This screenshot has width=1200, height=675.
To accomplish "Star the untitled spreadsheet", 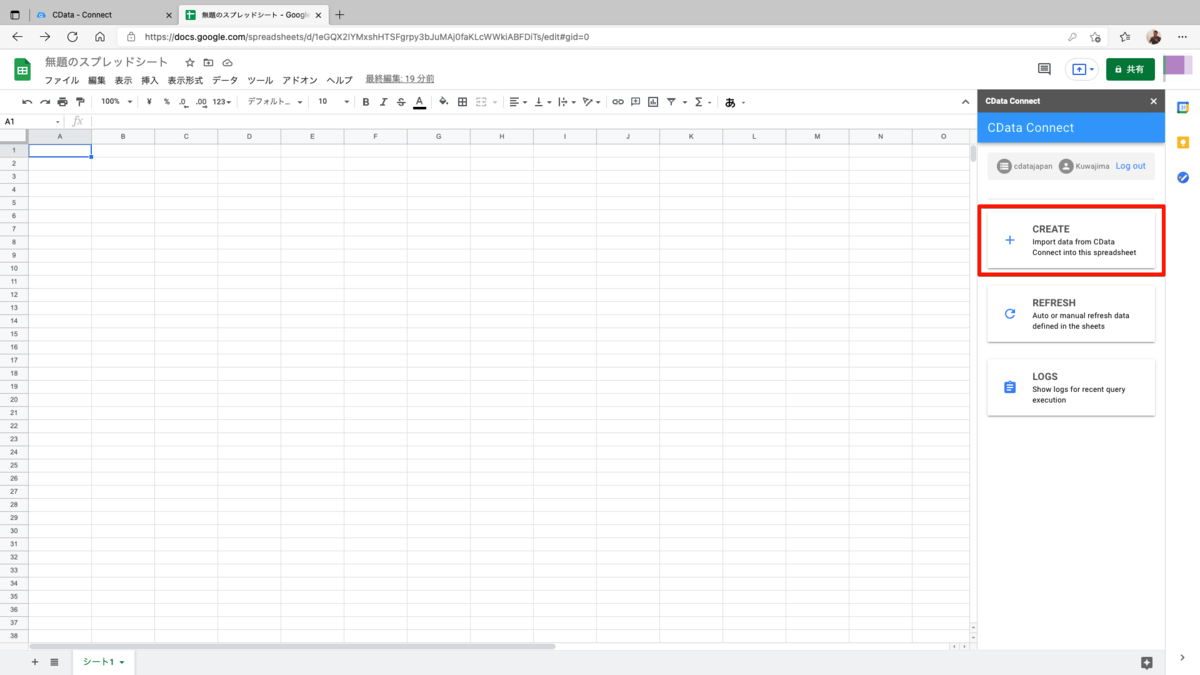I will [190, 63].
